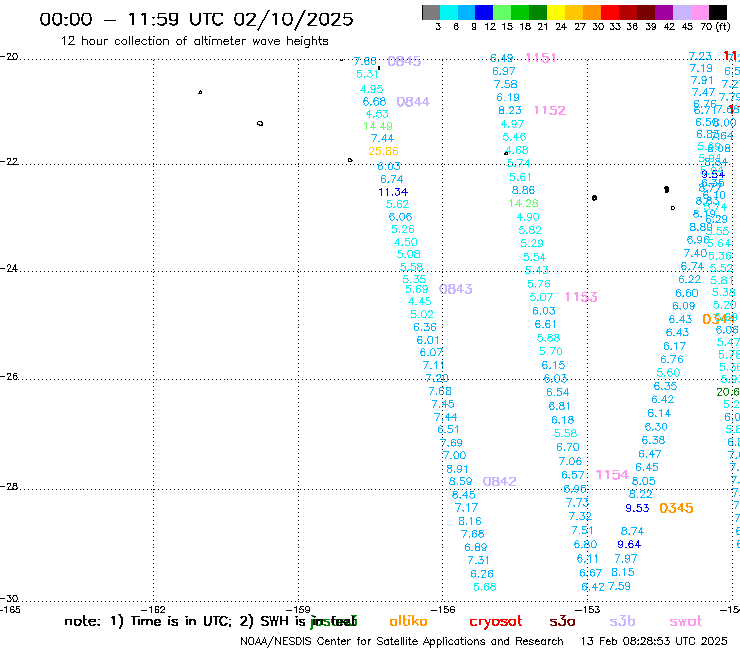Image resolution: width=740 pixels, height=650 pixels.
Task: Click the wave height value 8.59
Action: point(460,481)
